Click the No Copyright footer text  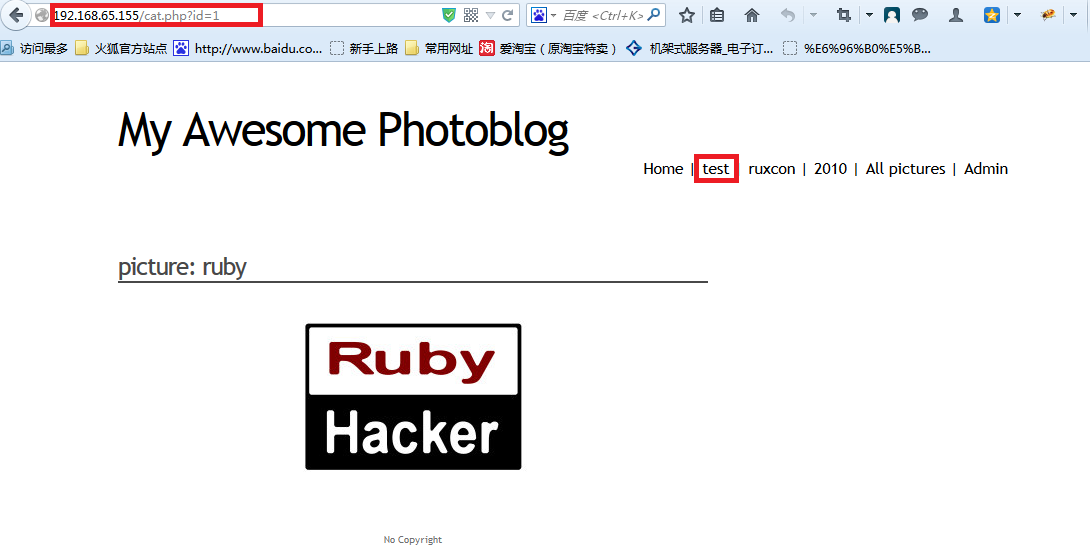[413, 540]
